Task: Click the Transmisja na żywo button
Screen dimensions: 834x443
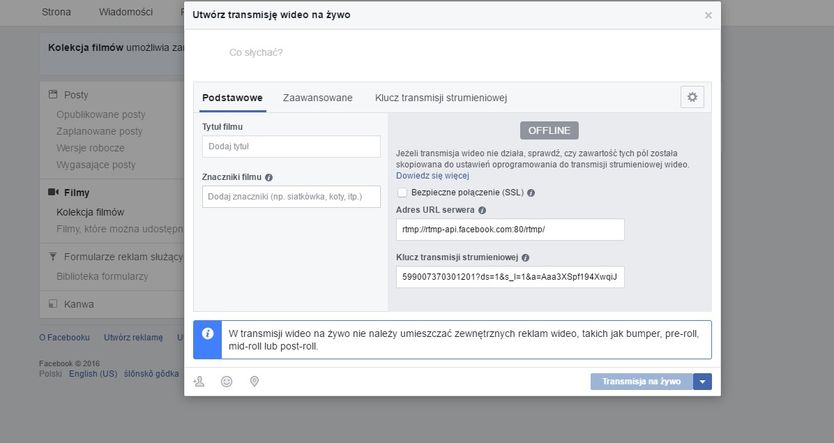Action: [641, 381]
